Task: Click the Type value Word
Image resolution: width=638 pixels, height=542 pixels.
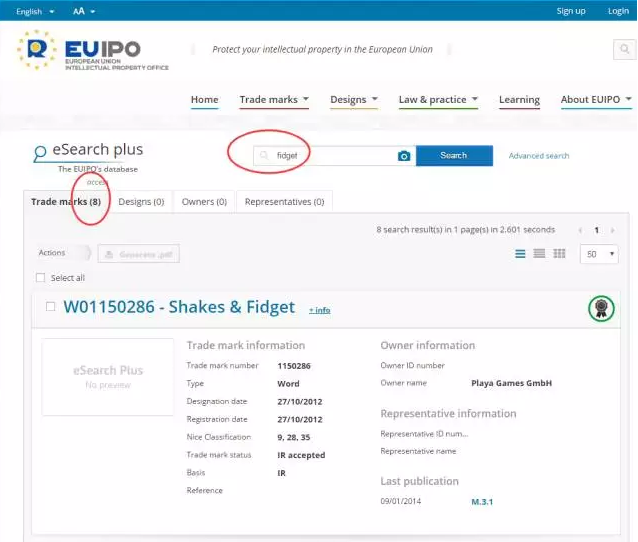Action: coord(288,384)
